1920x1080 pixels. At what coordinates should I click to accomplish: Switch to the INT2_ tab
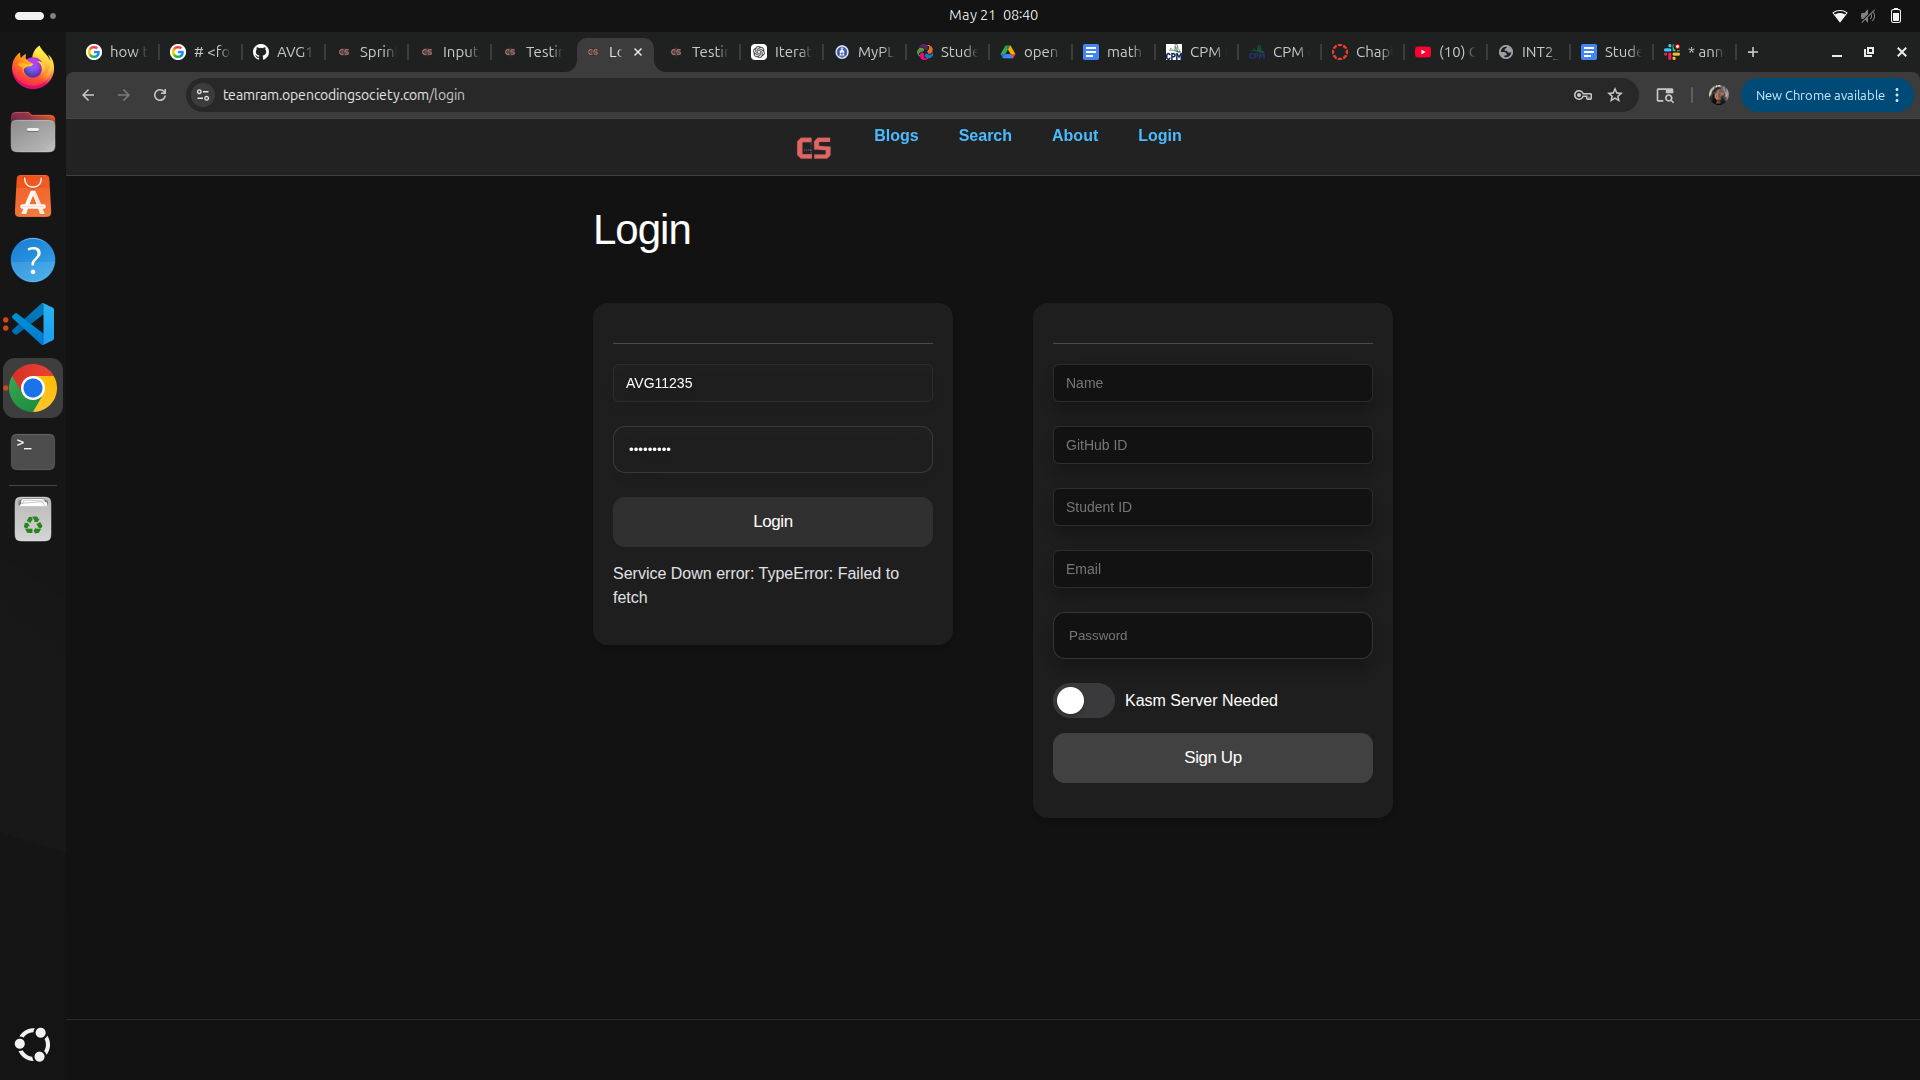click(1528, 52)
